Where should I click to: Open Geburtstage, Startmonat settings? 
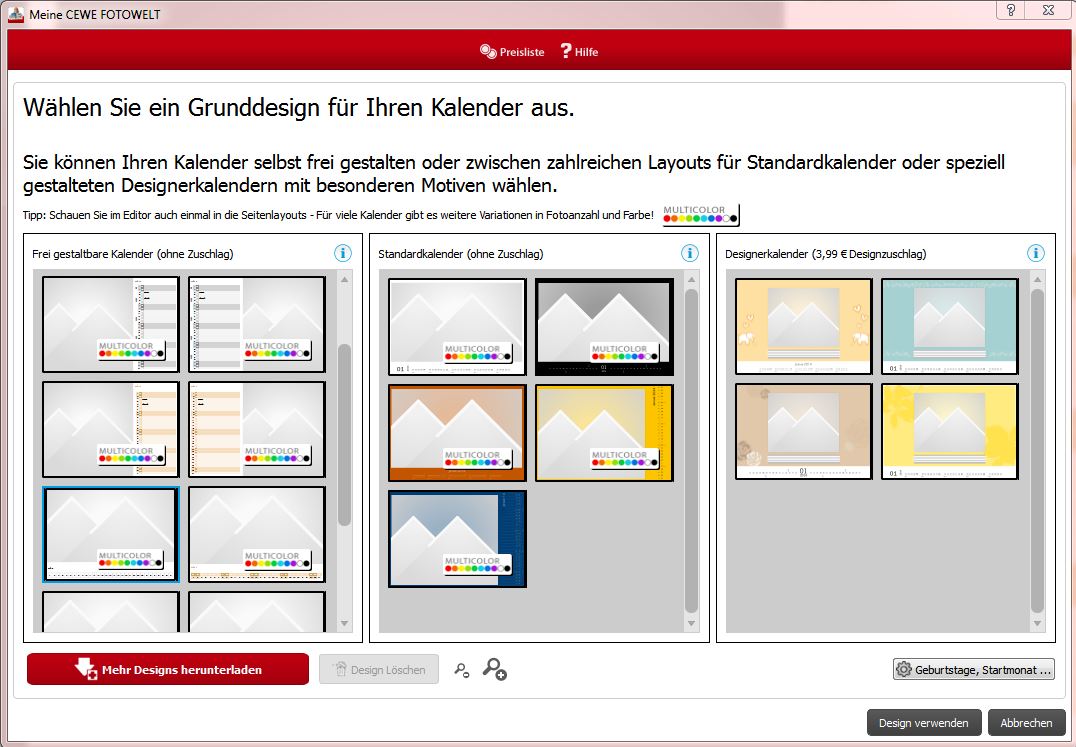[973, 669]
